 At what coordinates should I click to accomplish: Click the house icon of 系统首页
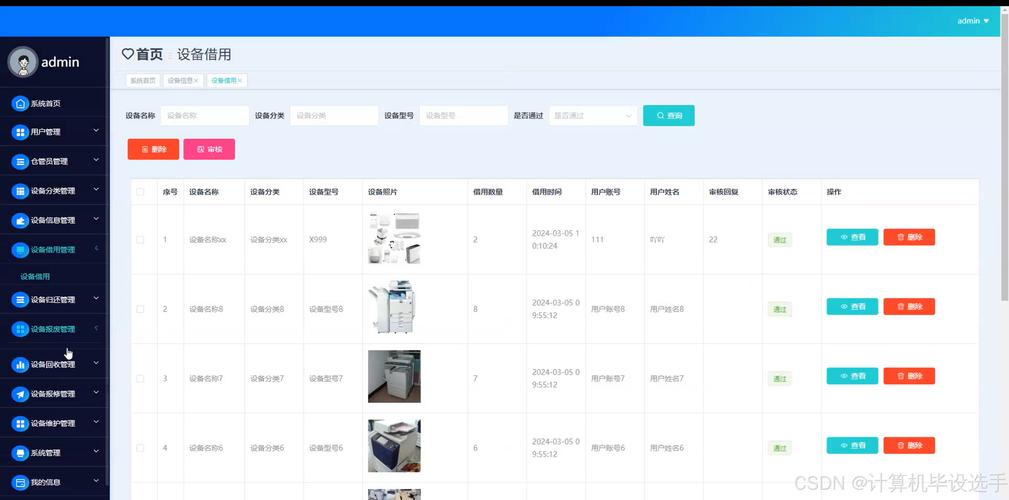20,103
